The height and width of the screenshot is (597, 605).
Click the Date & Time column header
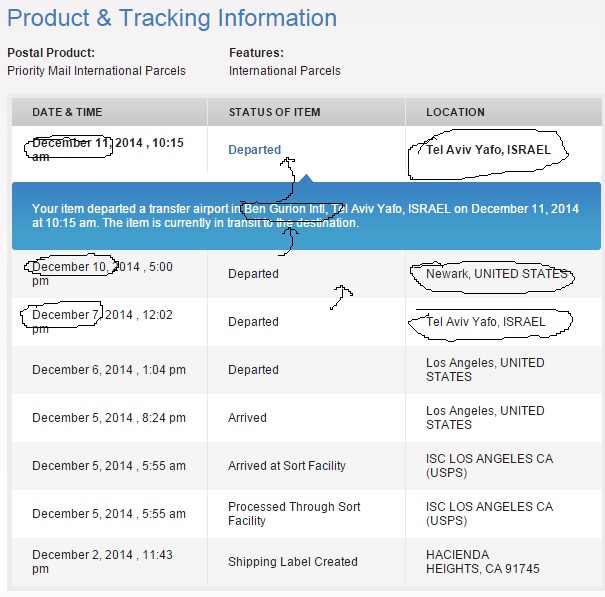pyautogui.click(x=67, y=112)
